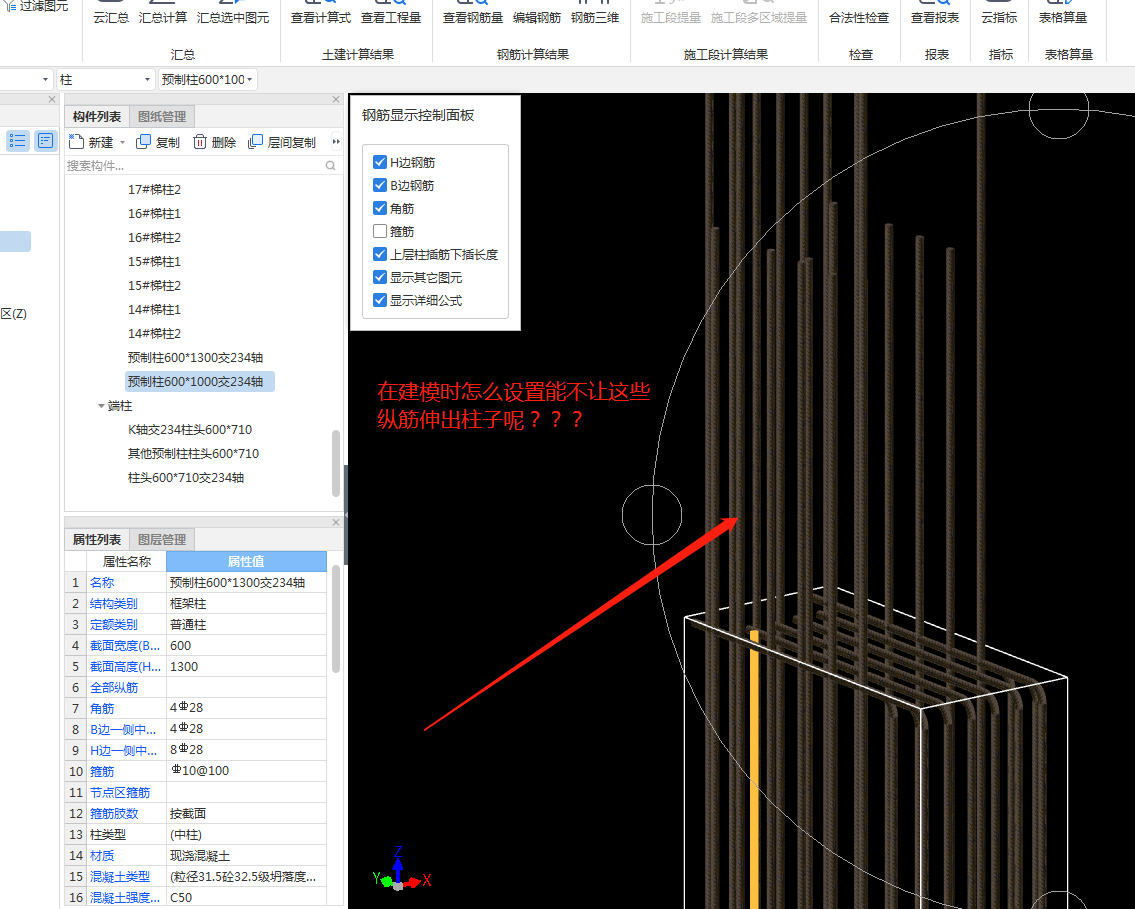Switch to 图层管理 tab

pyautogui.click(x=162, y=540)
